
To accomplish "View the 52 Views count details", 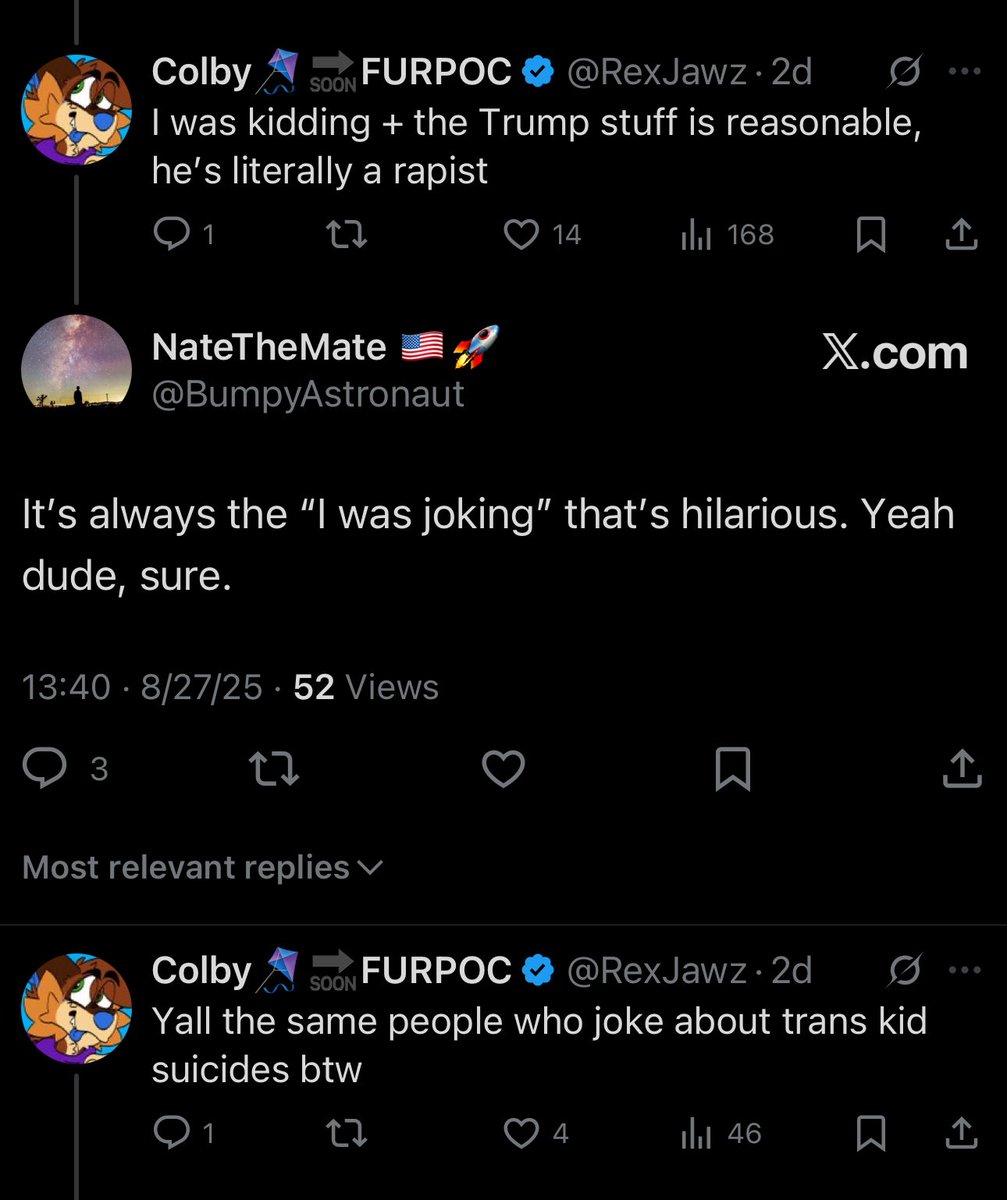I will coord(366,687).
